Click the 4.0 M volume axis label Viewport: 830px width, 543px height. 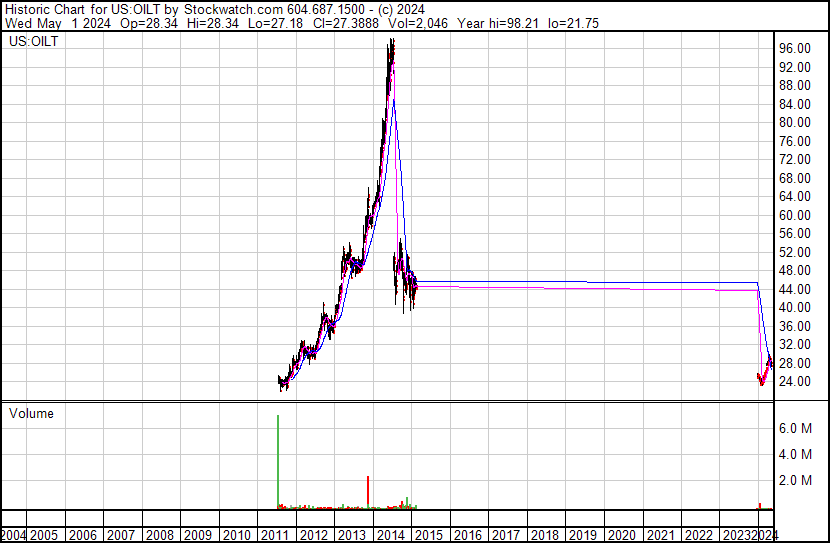click(x=795, y=454)
